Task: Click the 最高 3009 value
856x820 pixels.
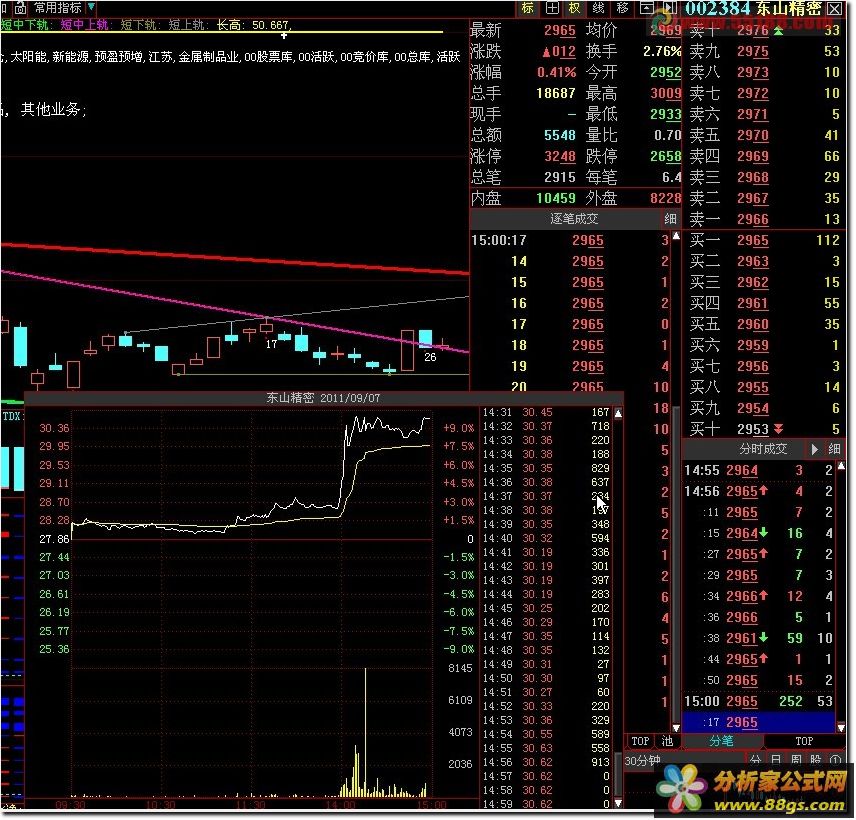Action: [665, 93]
